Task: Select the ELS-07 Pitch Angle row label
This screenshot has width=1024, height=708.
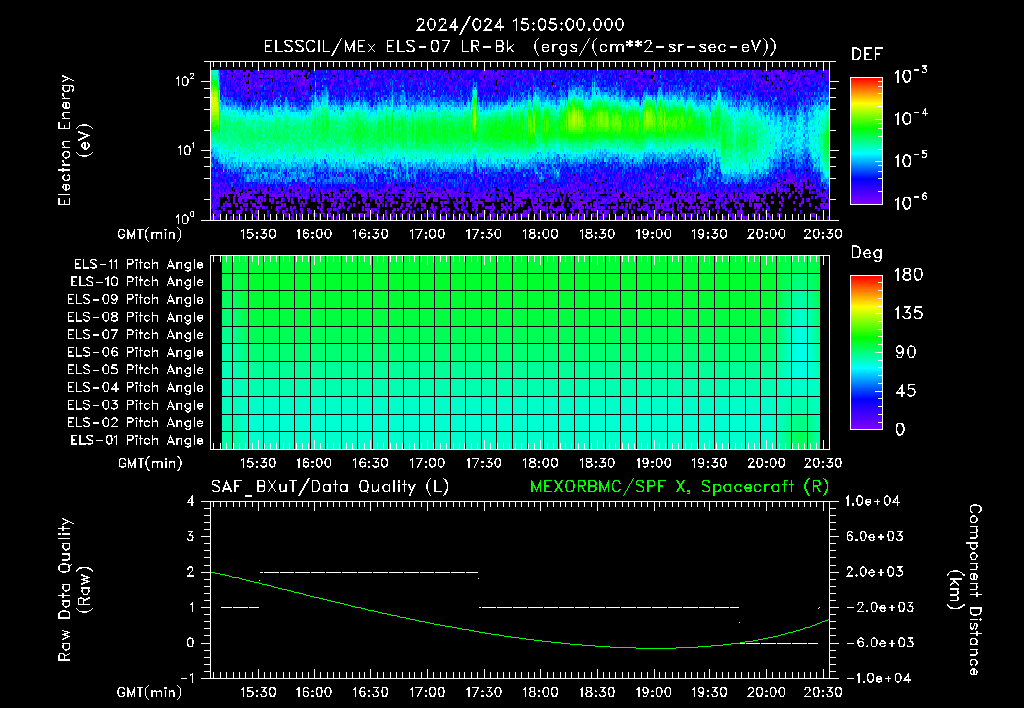Action: click(x=135, y=334)
